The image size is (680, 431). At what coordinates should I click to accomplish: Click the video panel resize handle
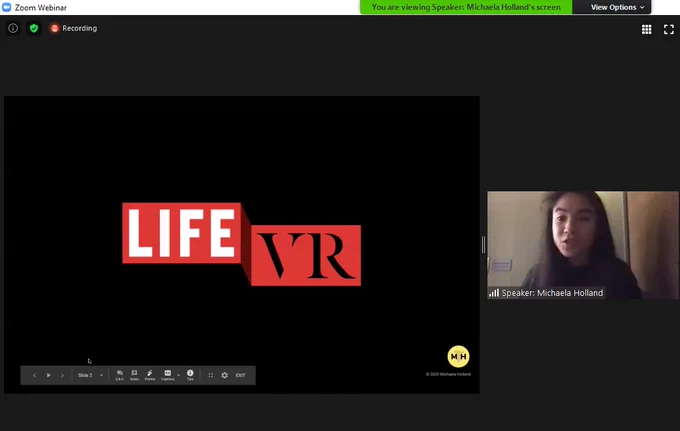click(484, 245)
